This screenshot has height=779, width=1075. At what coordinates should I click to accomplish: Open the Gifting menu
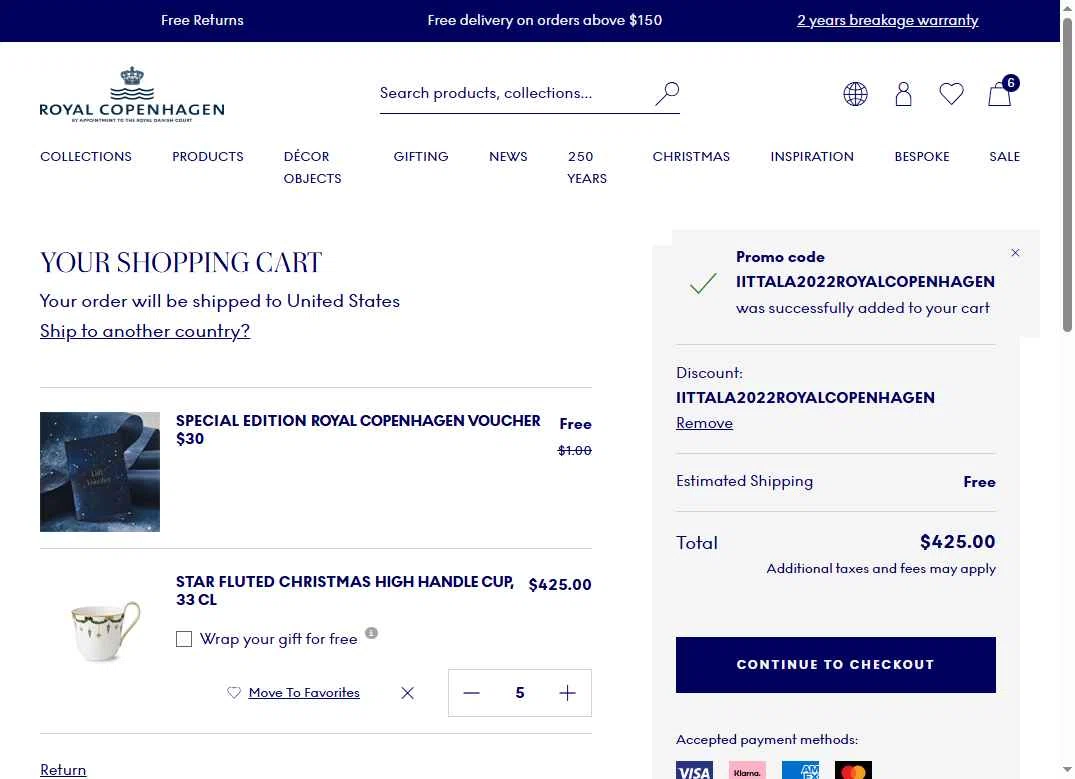coord(421,156)
